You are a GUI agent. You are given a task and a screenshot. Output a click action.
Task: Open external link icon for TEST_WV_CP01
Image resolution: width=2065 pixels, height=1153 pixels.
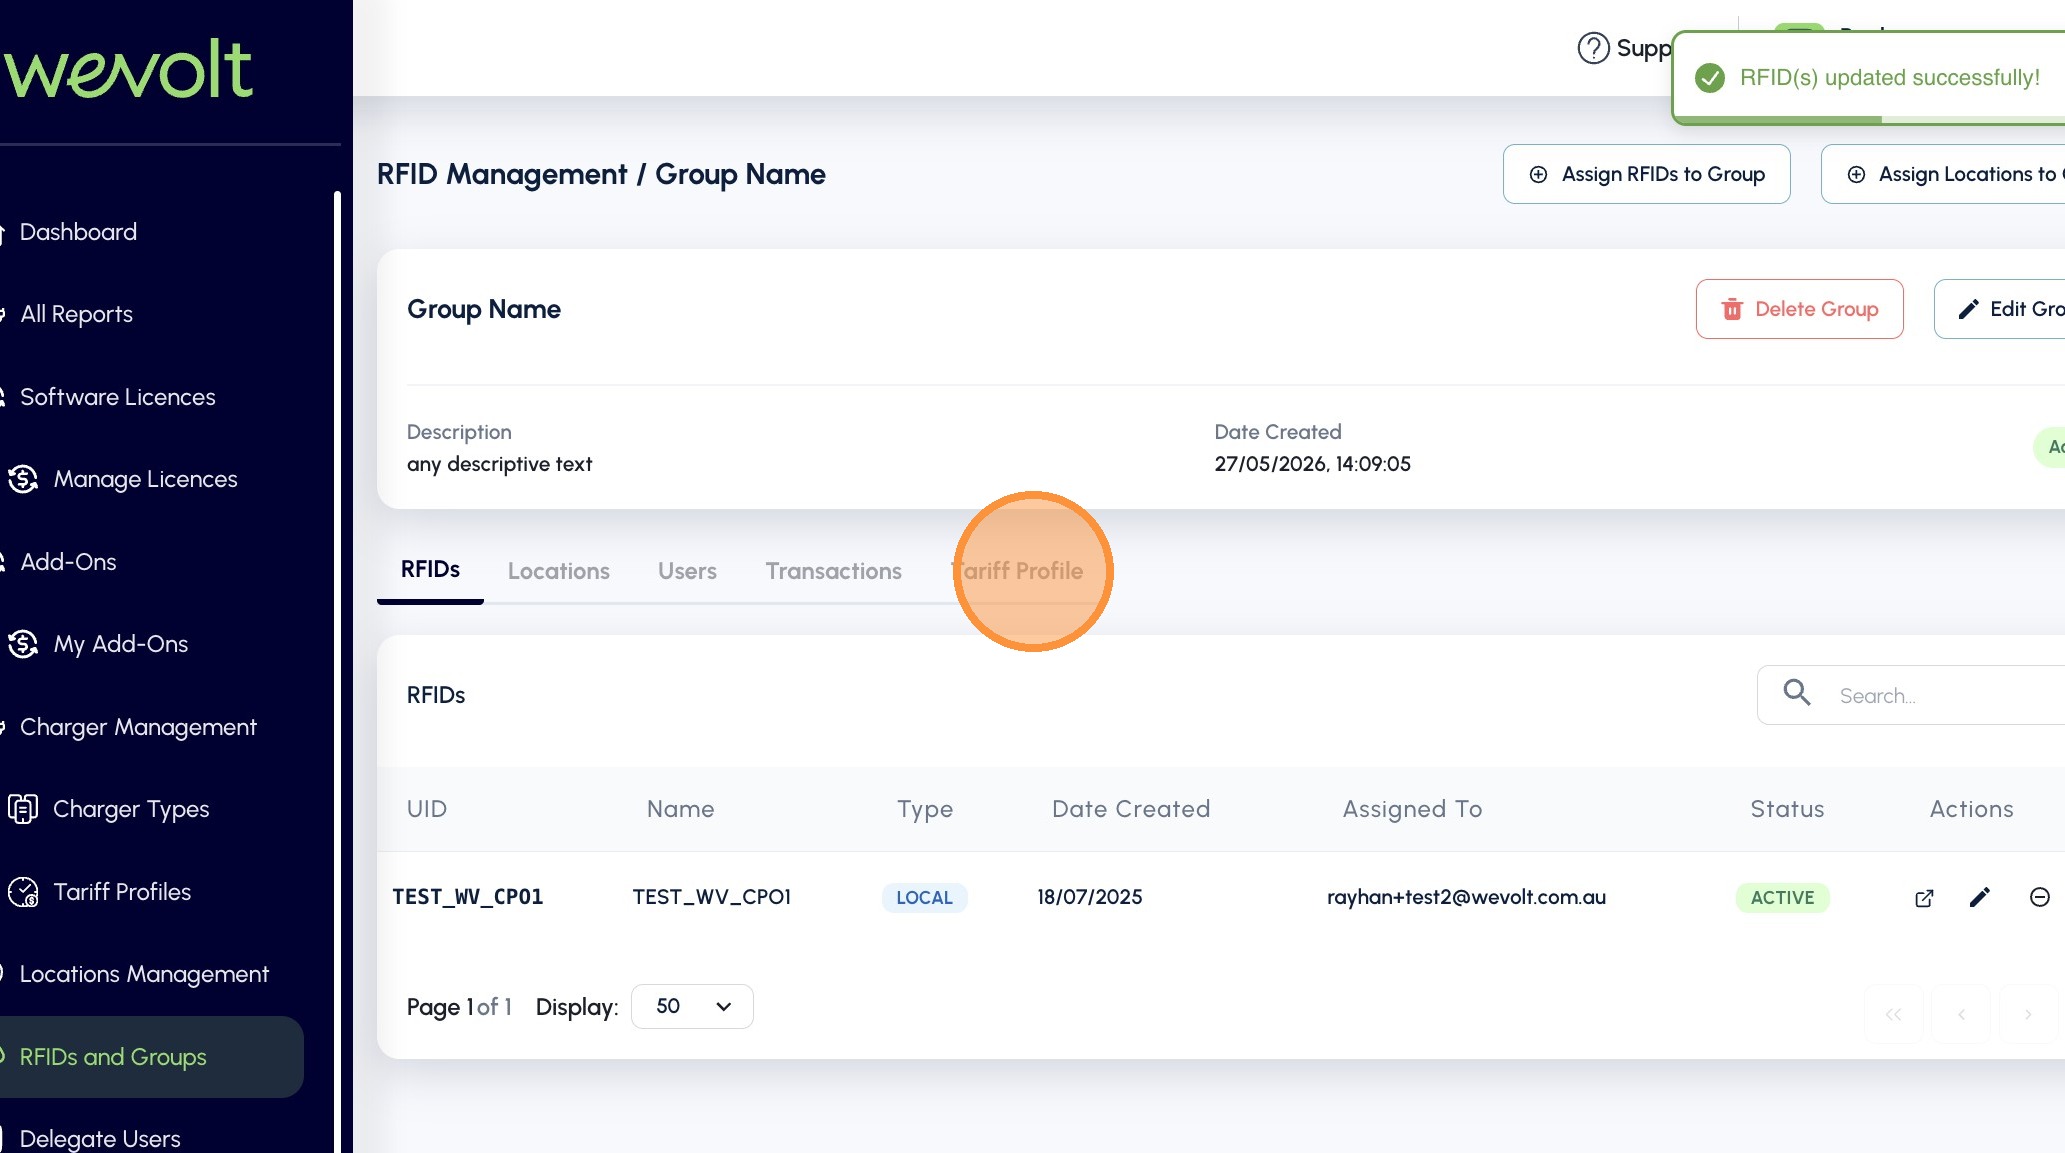click(x=1924, y=898)
